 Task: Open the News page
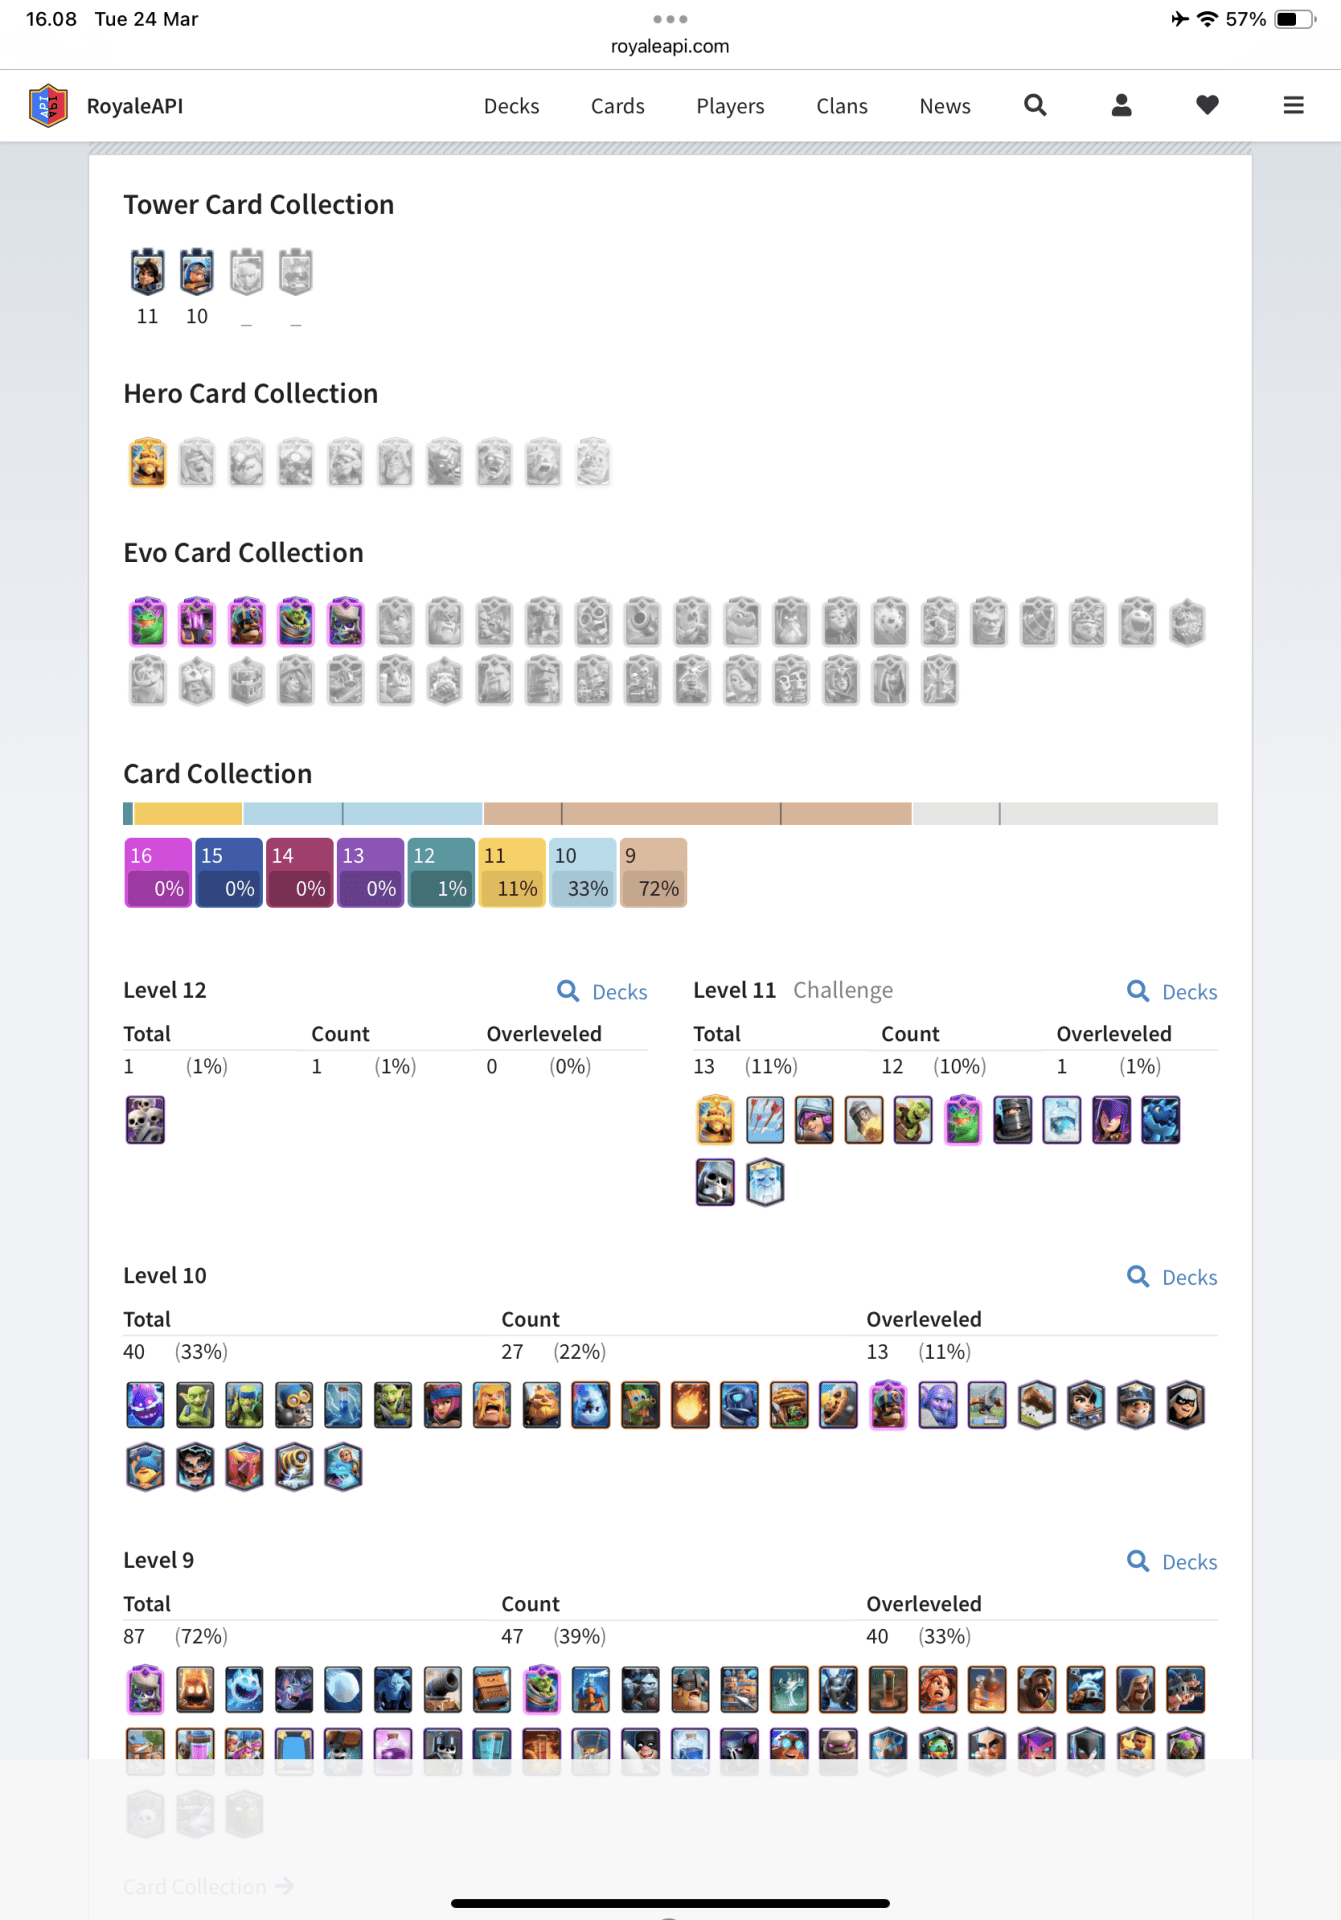coord(944,106)
